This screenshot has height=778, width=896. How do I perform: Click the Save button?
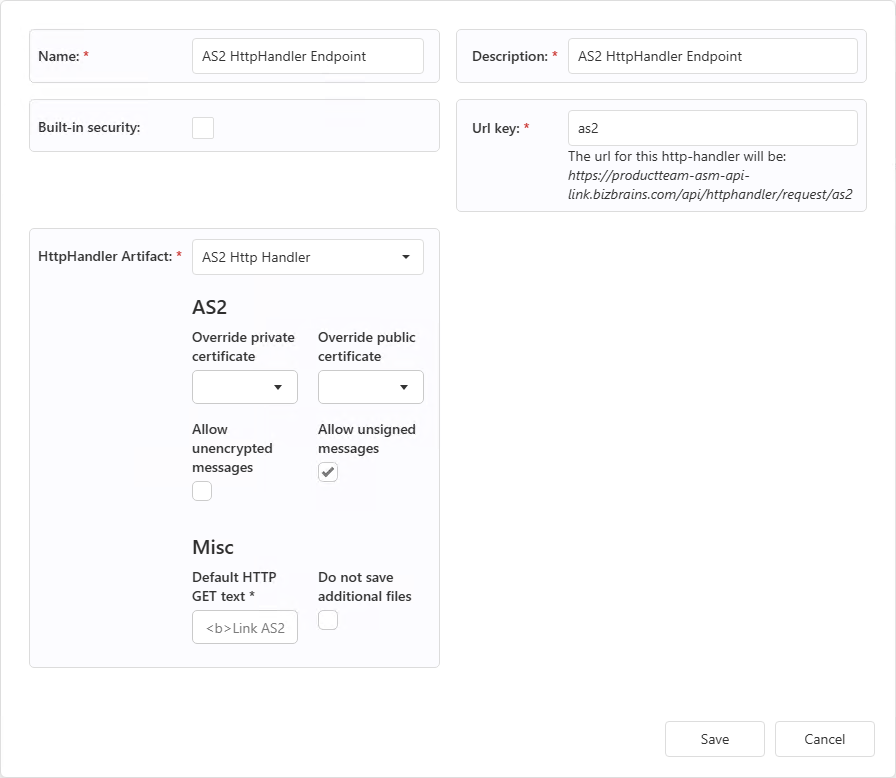tap(714, 738)
